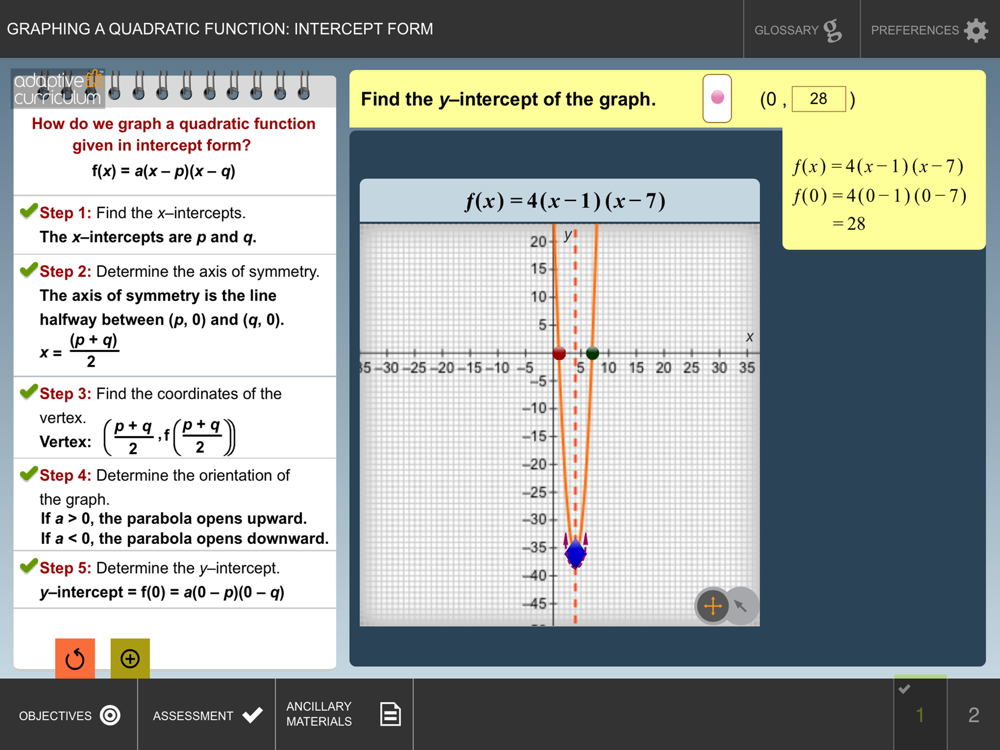Go to page 2 tab
Screen dimensions: 1000x750
click(973, 714)
